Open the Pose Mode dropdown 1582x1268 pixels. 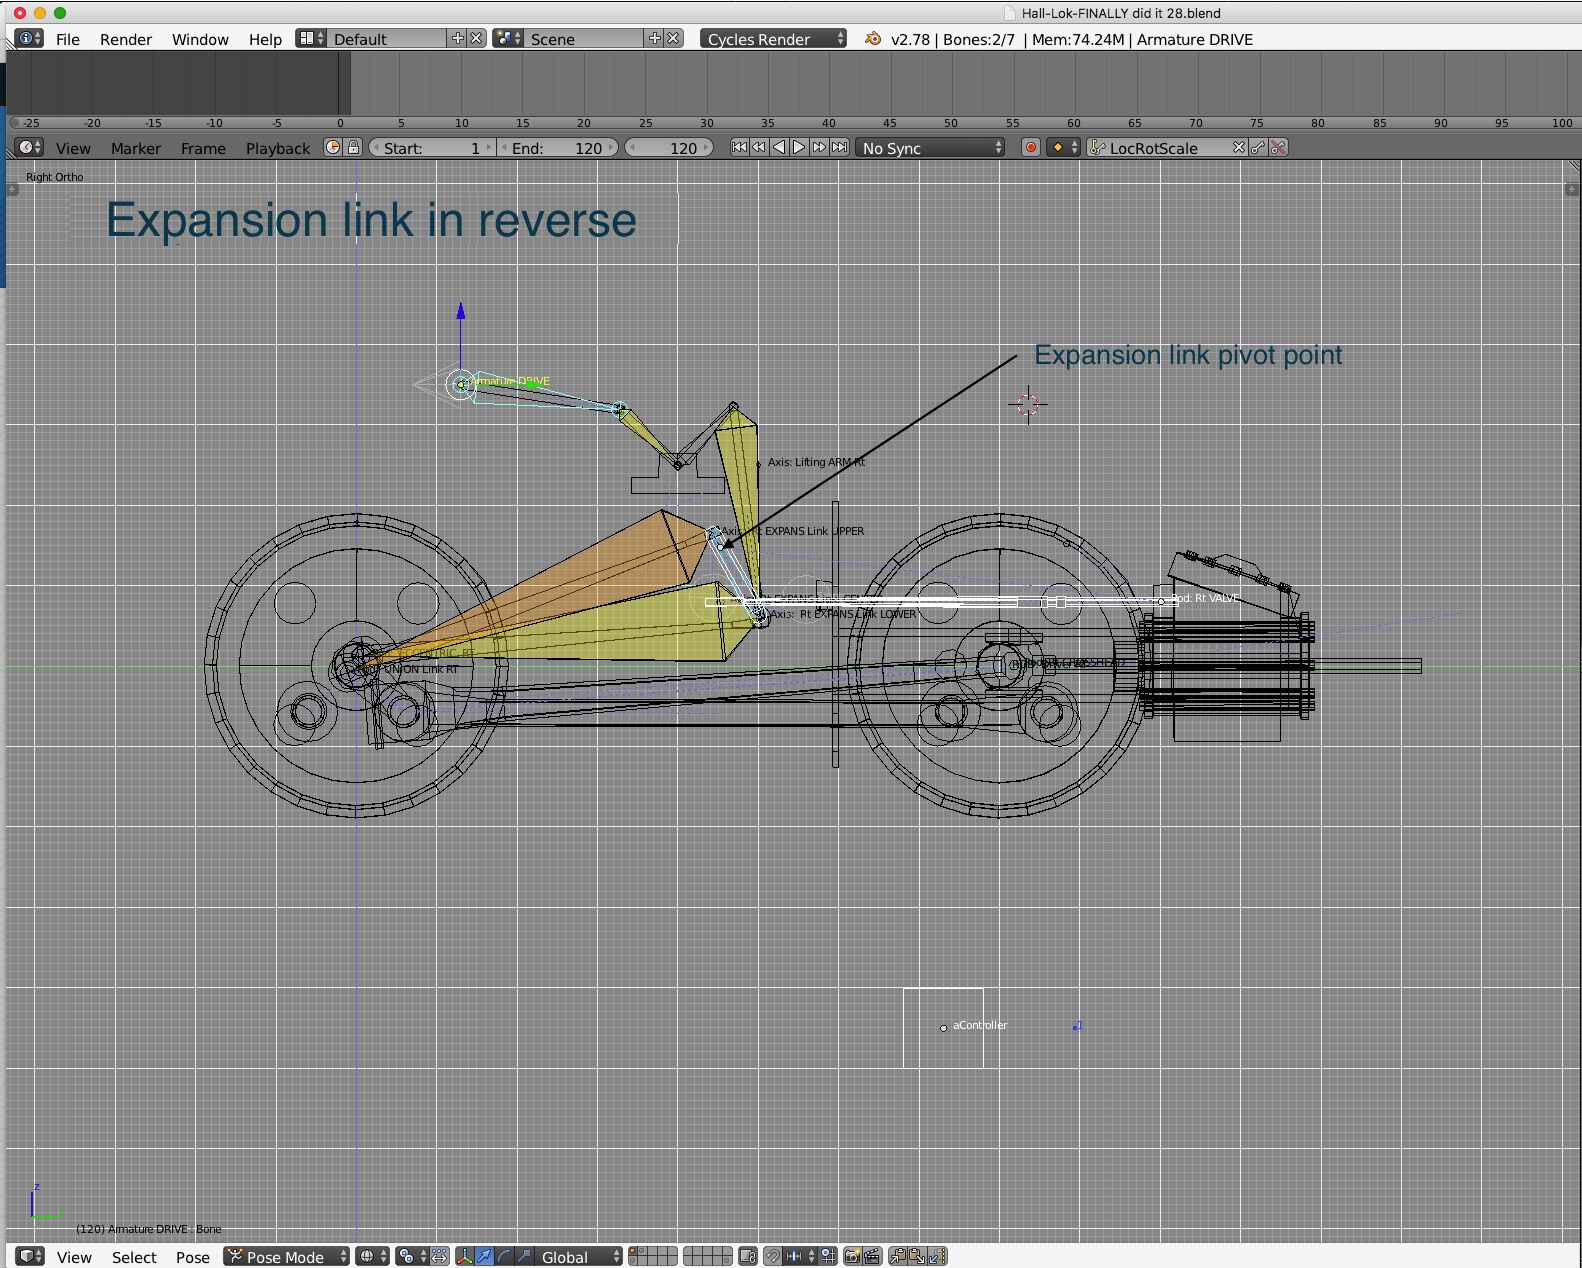point(286,1256)
